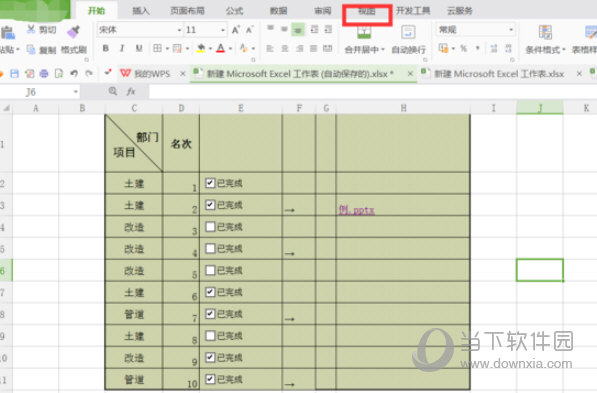Click the align left icon
This screenshot has width=597, height=393.
point(270,48)
